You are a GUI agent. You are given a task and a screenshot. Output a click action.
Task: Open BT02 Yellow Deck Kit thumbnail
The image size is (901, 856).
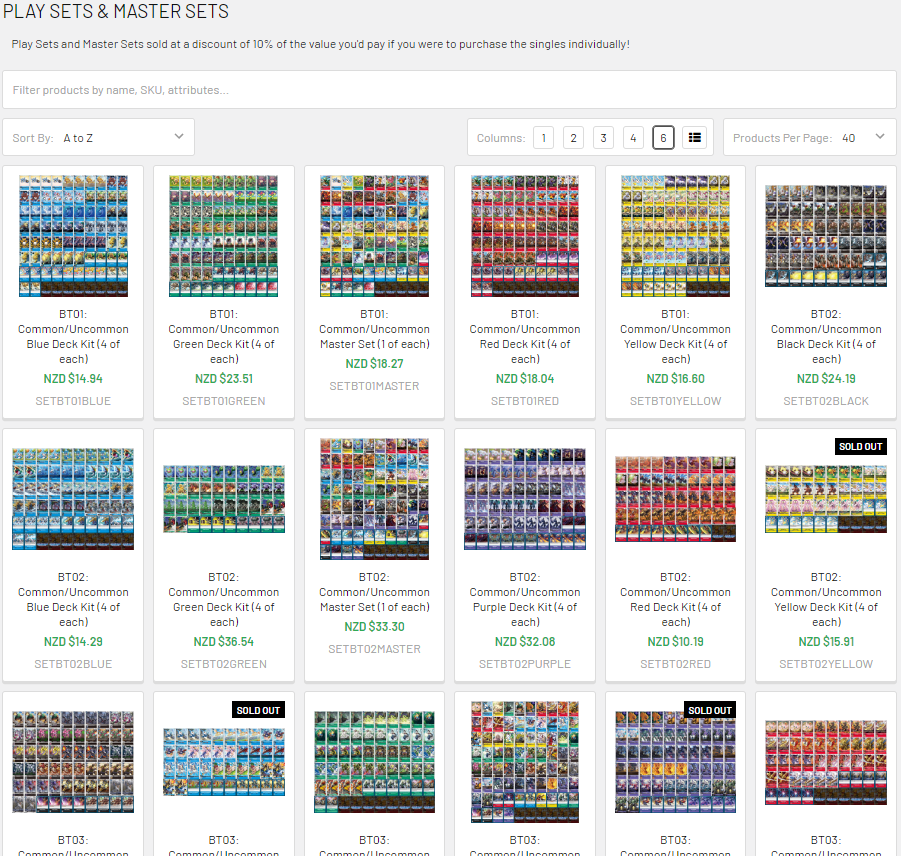826,499
